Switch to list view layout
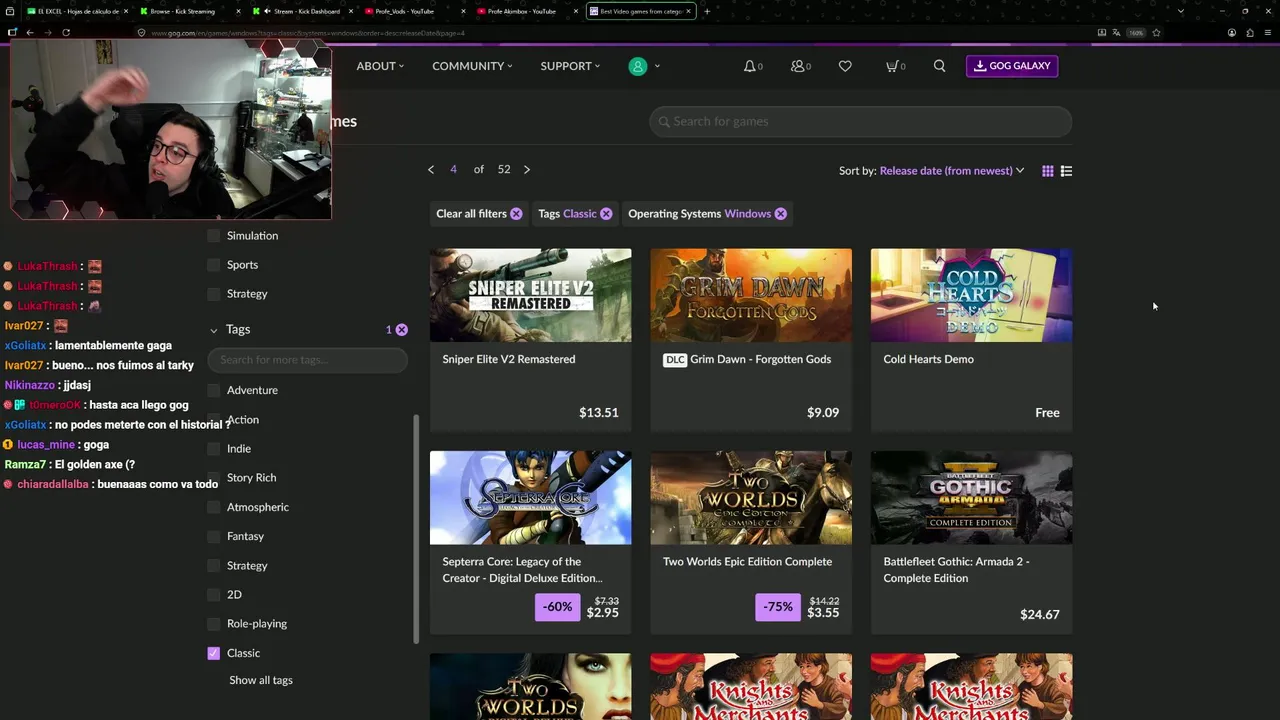Image resolution: width=1280 pixels, height=720 pixels. coord(1066,171)
